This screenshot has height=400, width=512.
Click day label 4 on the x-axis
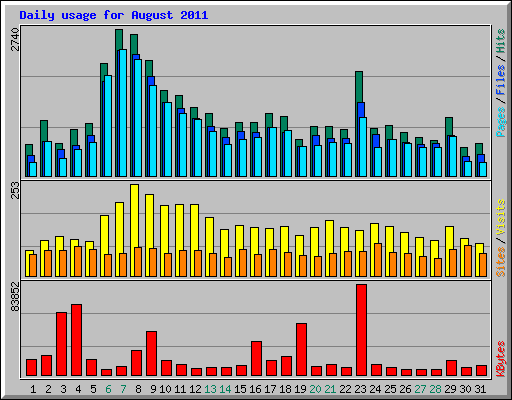(x=78, y=389)
